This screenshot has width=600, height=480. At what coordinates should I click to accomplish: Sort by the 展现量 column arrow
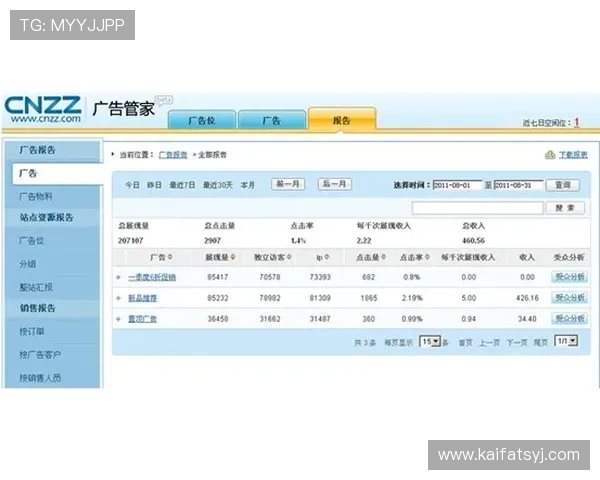(233, 257)
